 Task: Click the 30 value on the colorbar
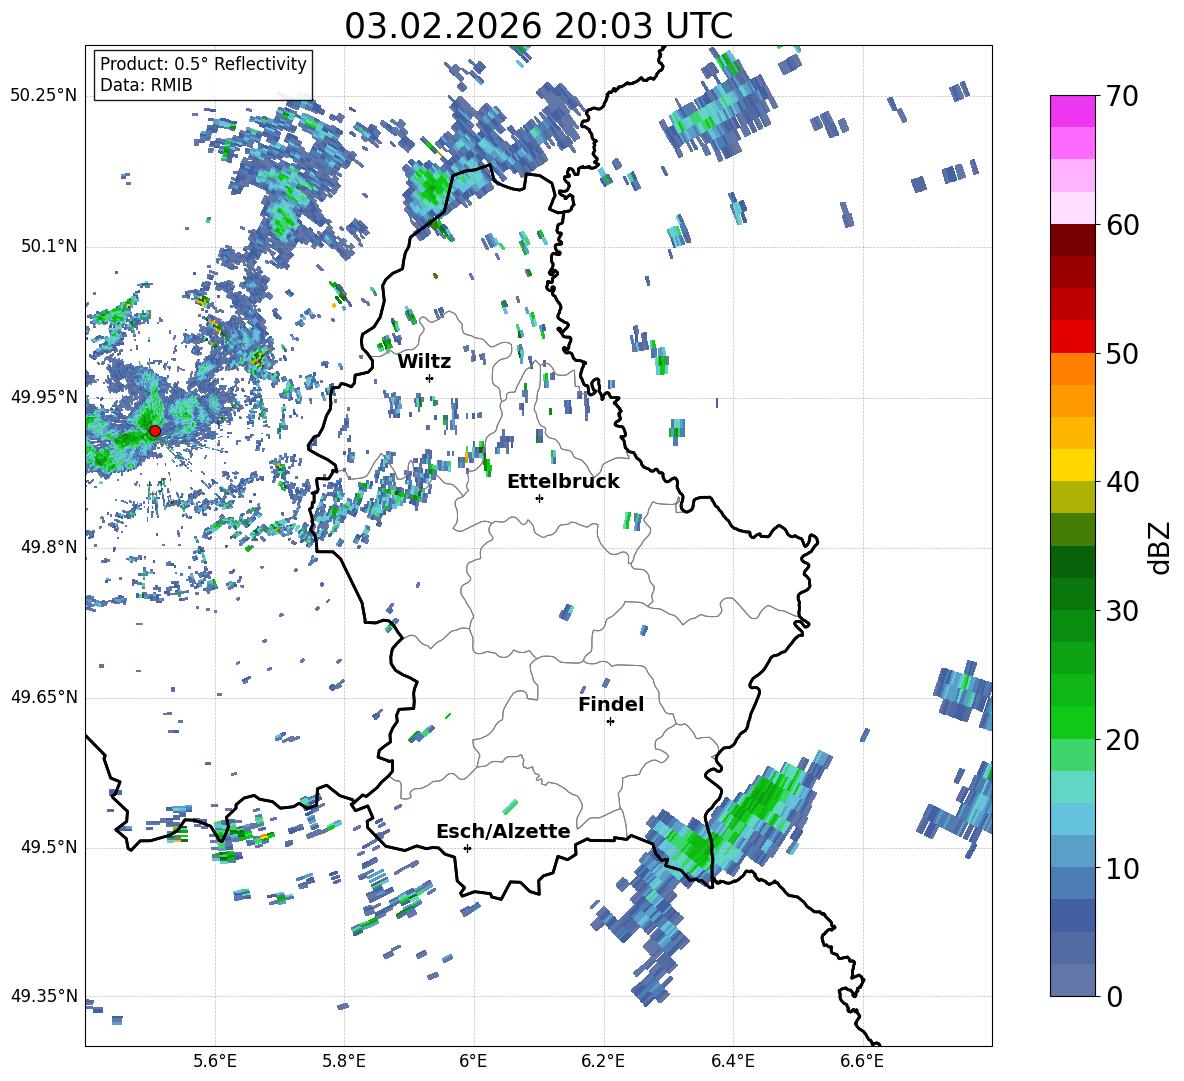[1122, 611]
